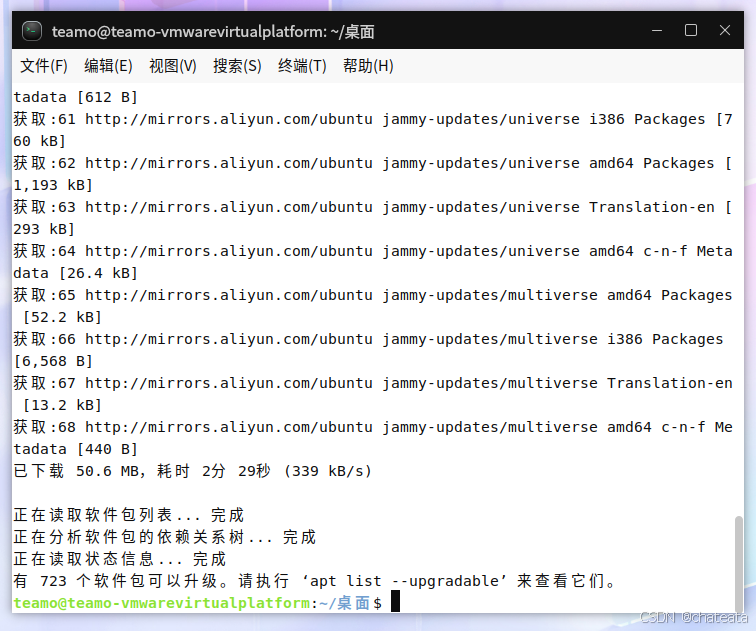Close the terminal window
The height and width of the screenshot is (631, 756).
[x=725, y=31]
